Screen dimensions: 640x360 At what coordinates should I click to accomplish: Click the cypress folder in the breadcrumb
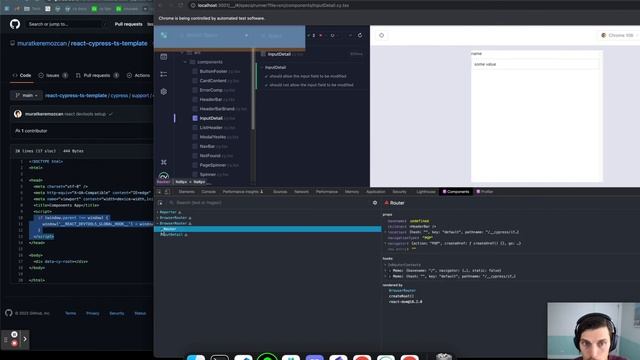(119, 96)
